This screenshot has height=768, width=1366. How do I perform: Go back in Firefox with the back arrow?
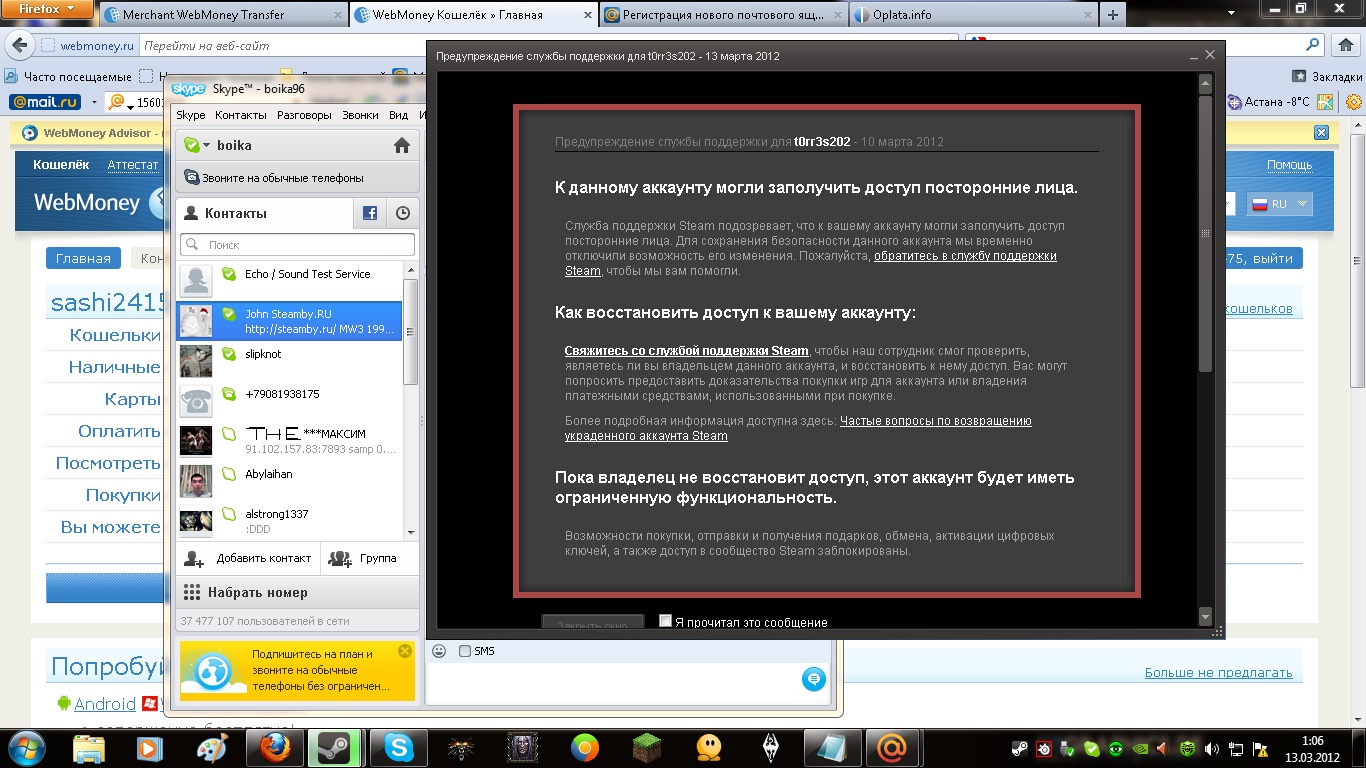coord(19,46)
